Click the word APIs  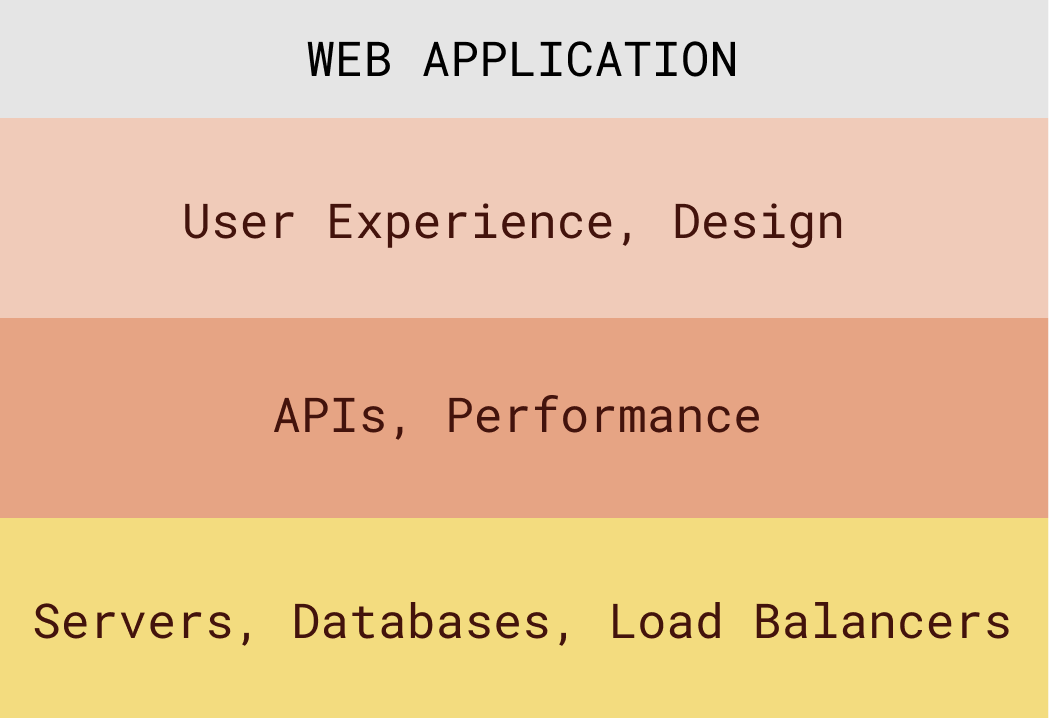click(x=330, y=416)
